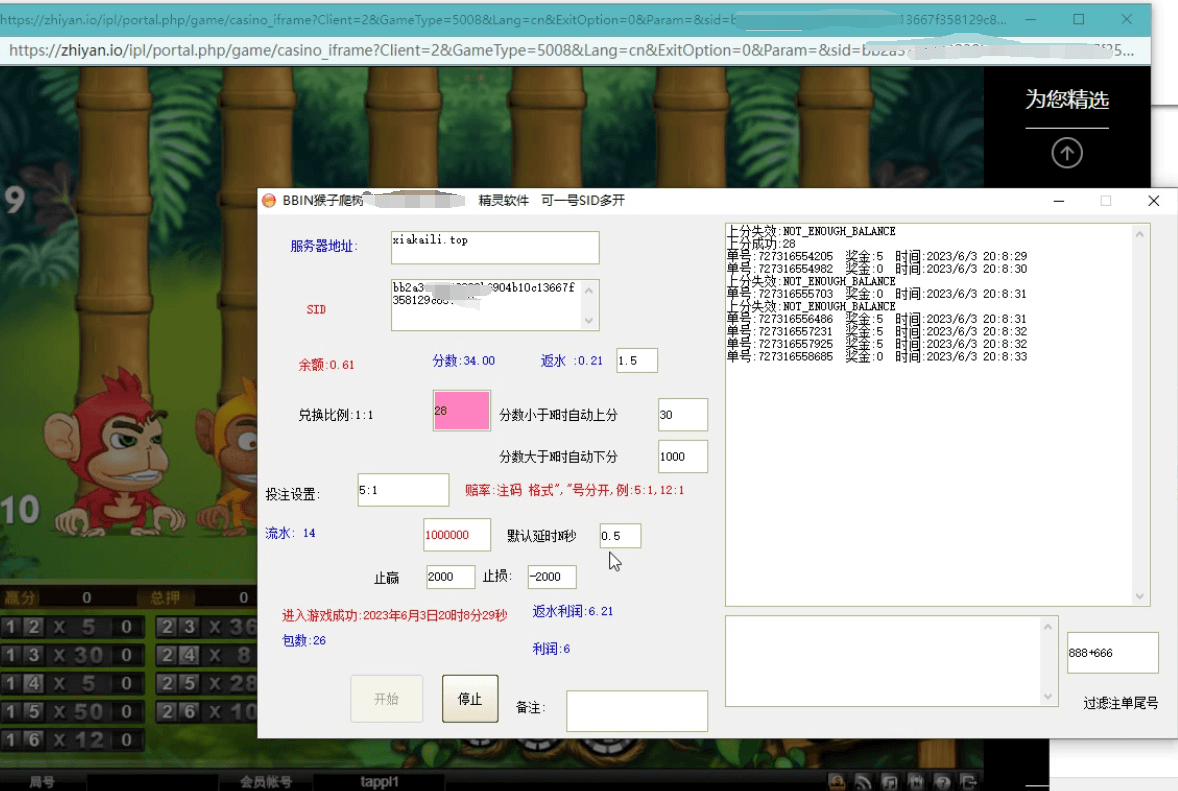Minimize the BBIN tool window
This screenshot has width=1178, height=791.
click(1059, 201)
